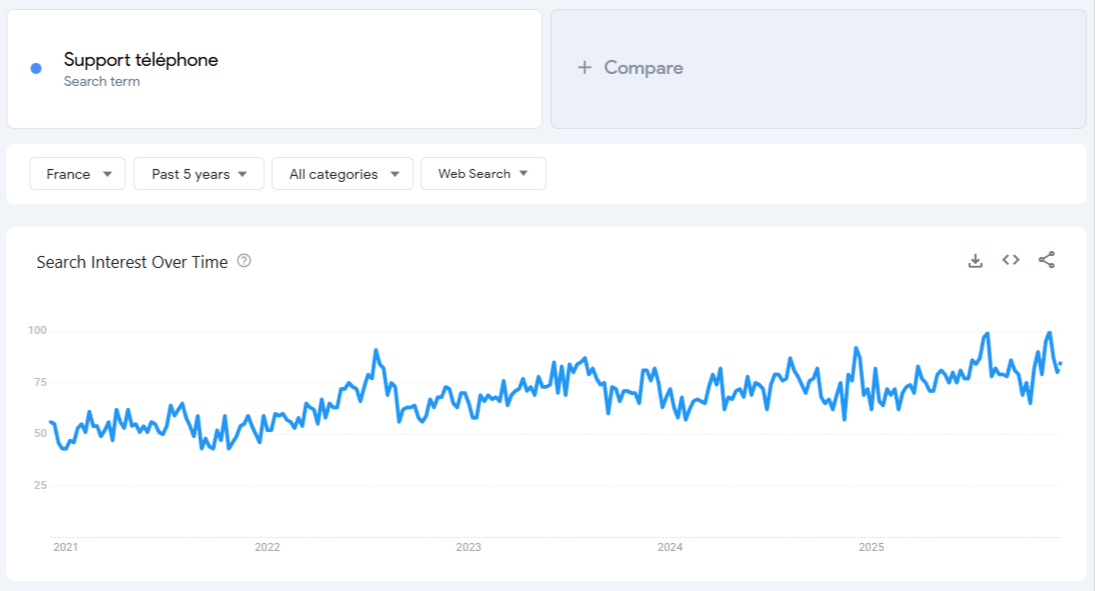
Task: Select the download arrow icon above the chart
Action: pos(975,260)
